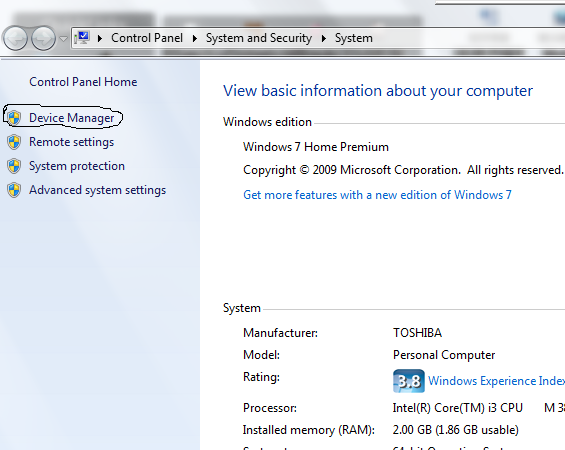
Task: Click the computer icon in address bar
Action: click(83, 38)
